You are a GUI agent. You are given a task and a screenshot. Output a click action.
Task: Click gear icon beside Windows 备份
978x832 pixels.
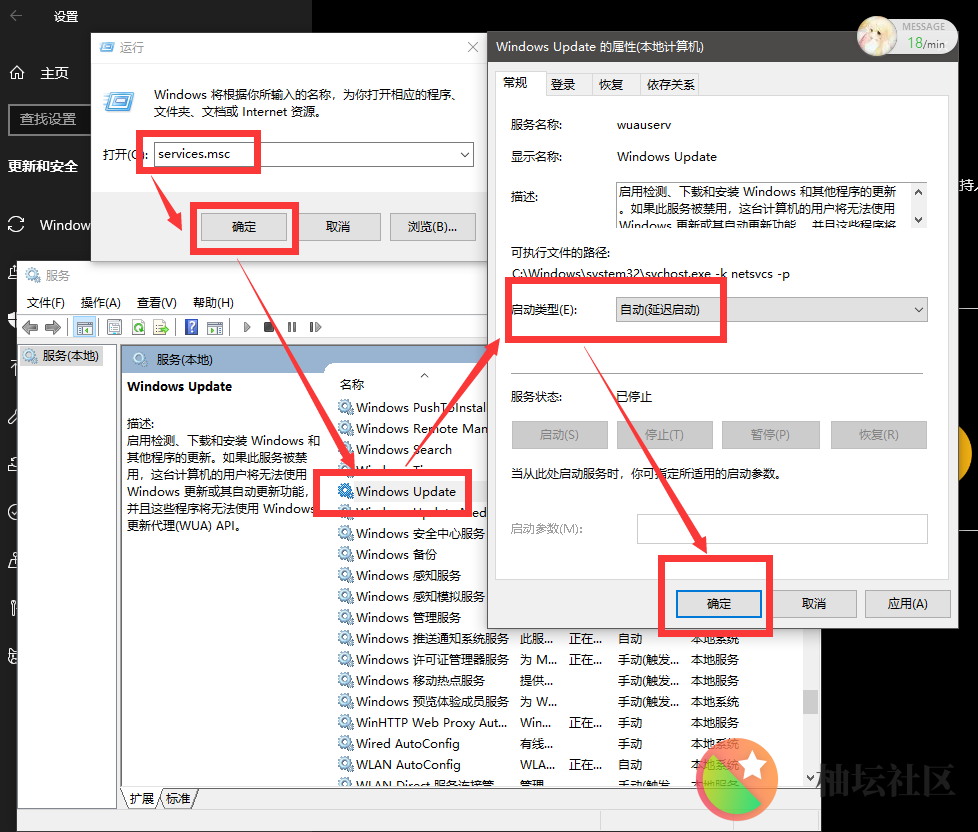point(346,554)
